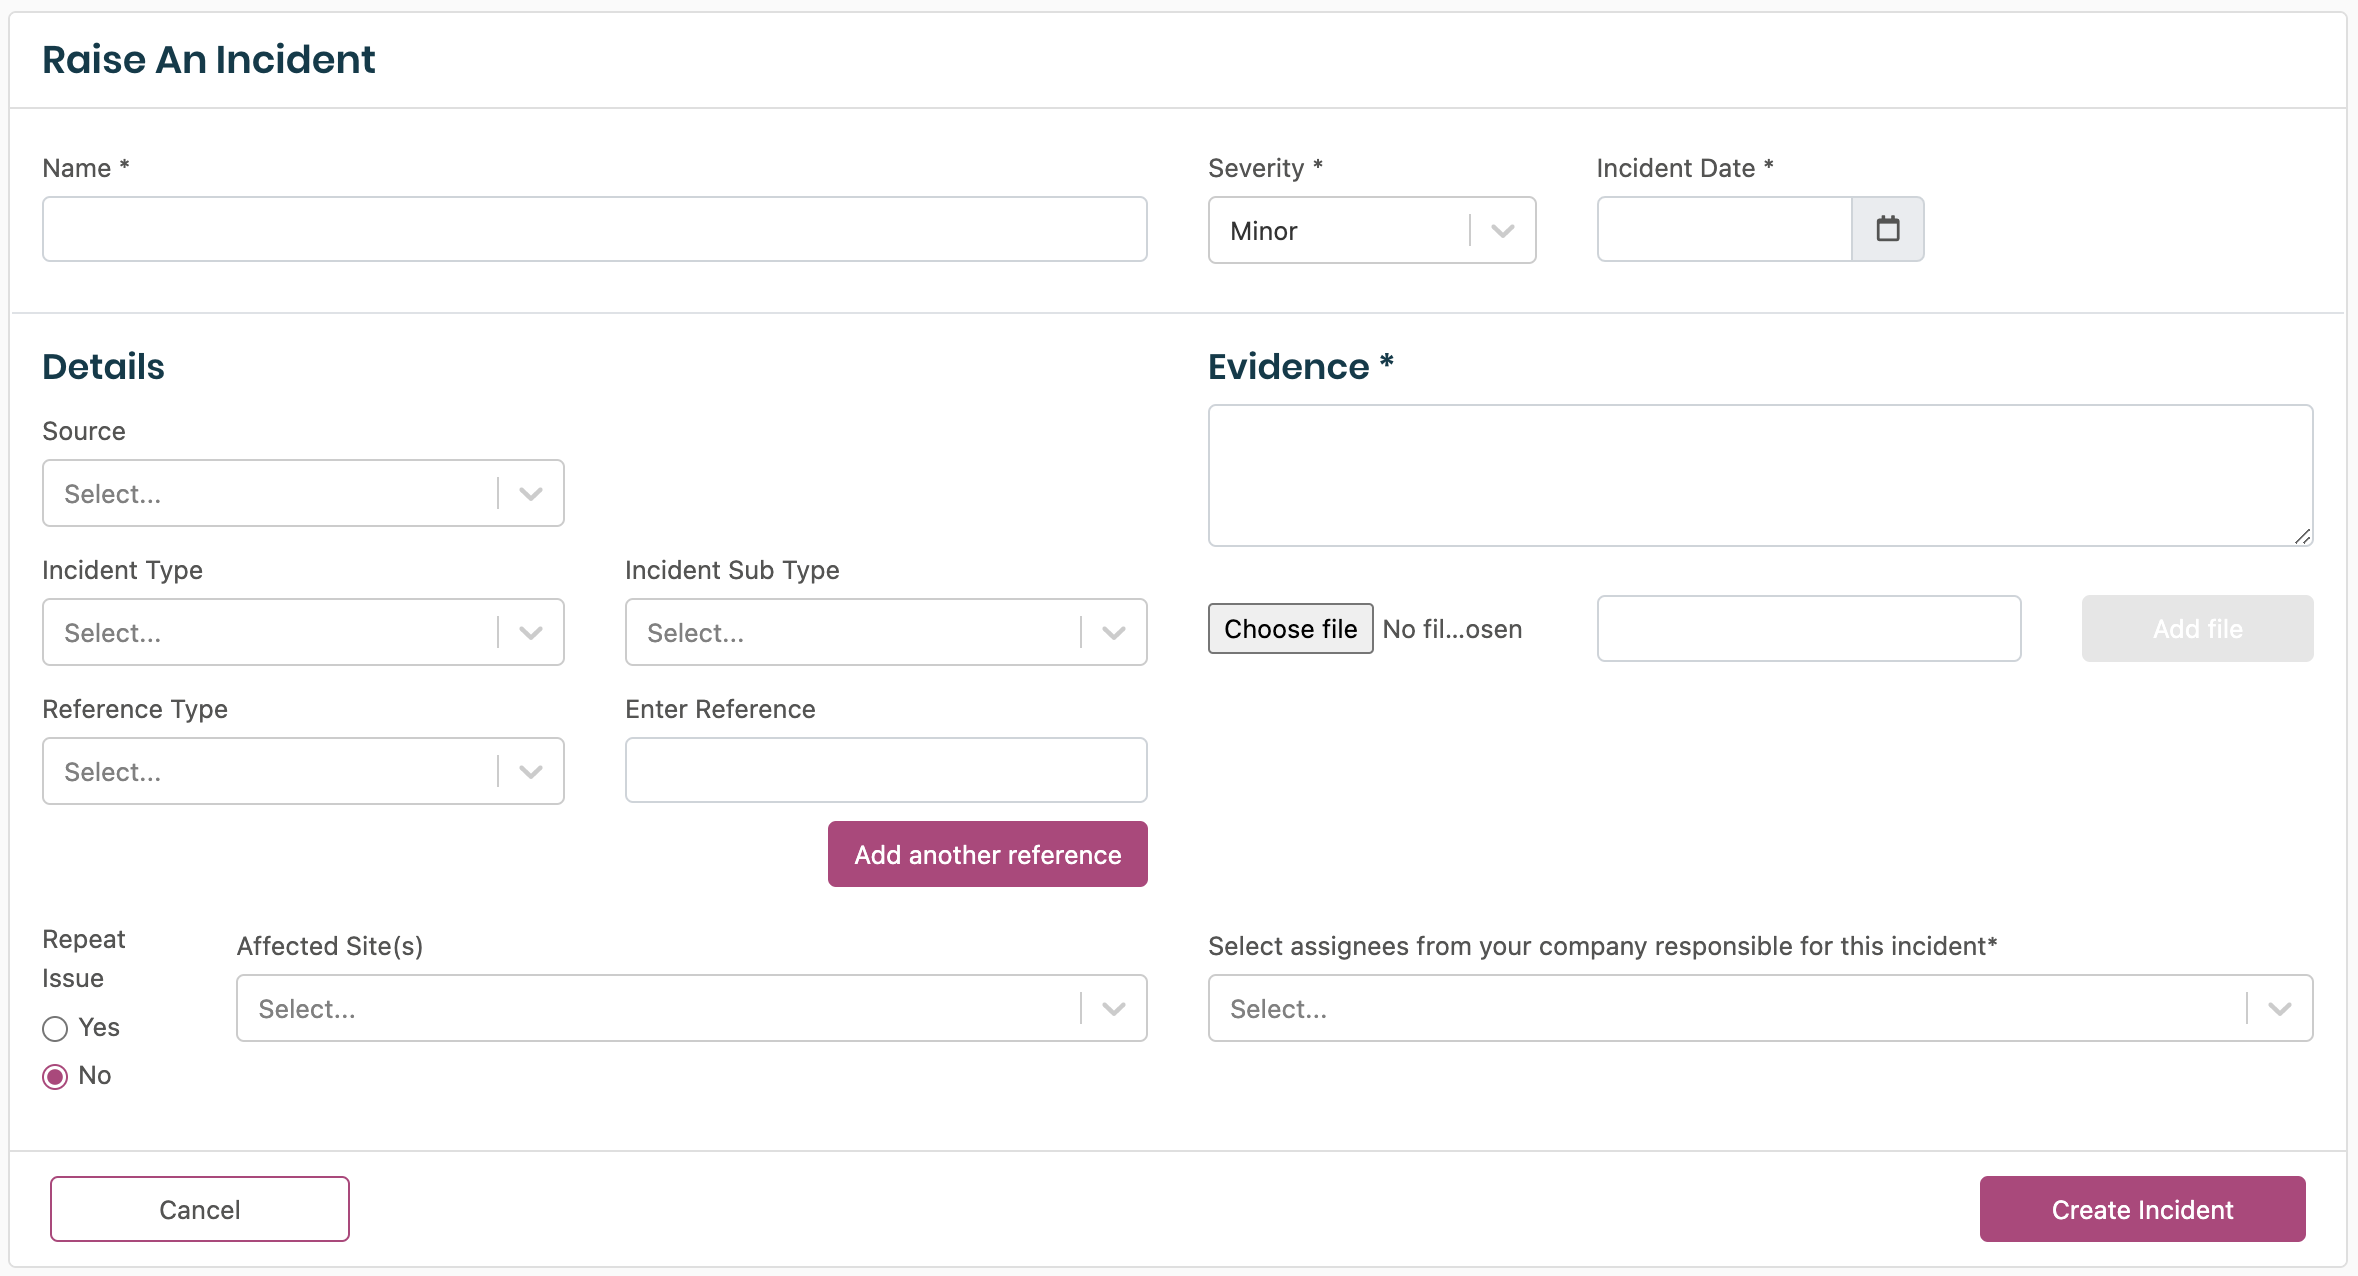
Task: Select No for Repeat Issue
Action: (x=55, y=1076)
